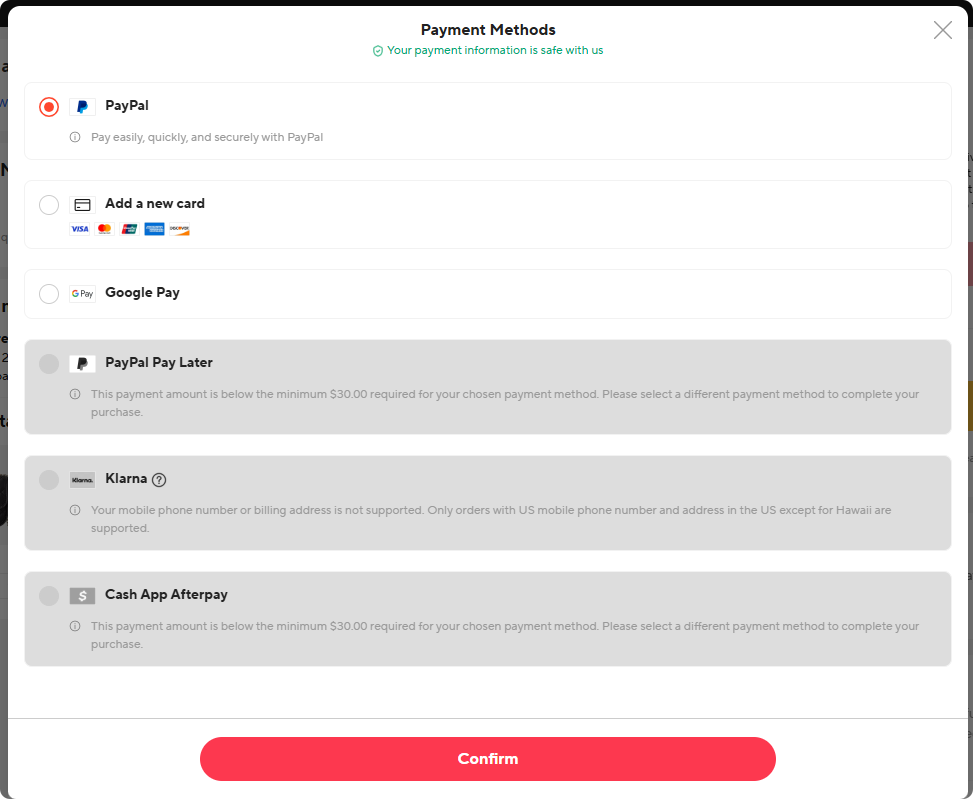Click the American Express card logo
The width and height of the screenshot is (973, 799).
pyautogui.click(x=154, y=229)
